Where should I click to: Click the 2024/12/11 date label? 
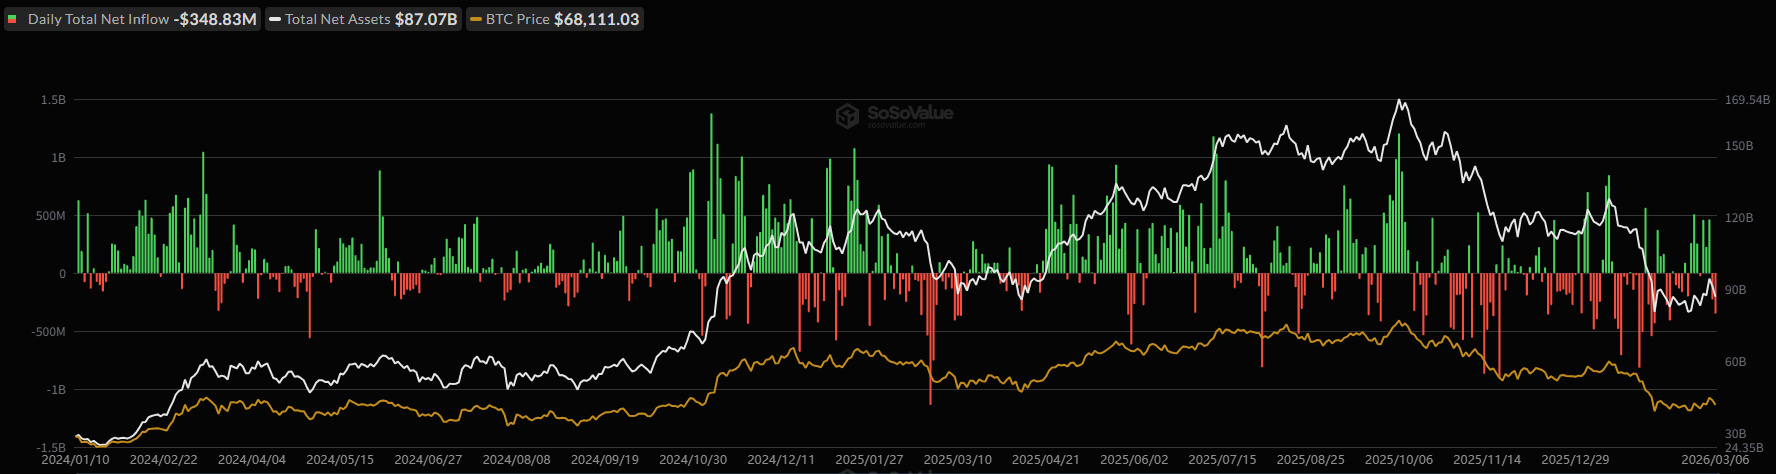(x=781, y=460)
